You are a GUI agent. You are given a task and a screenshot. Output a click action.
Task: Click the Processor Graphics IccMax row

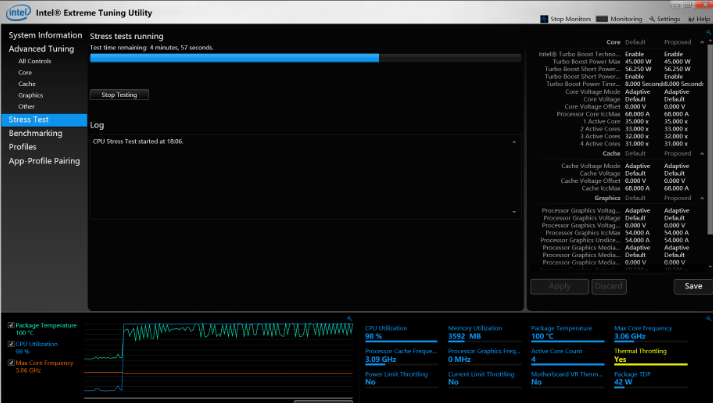pos(618,233)
